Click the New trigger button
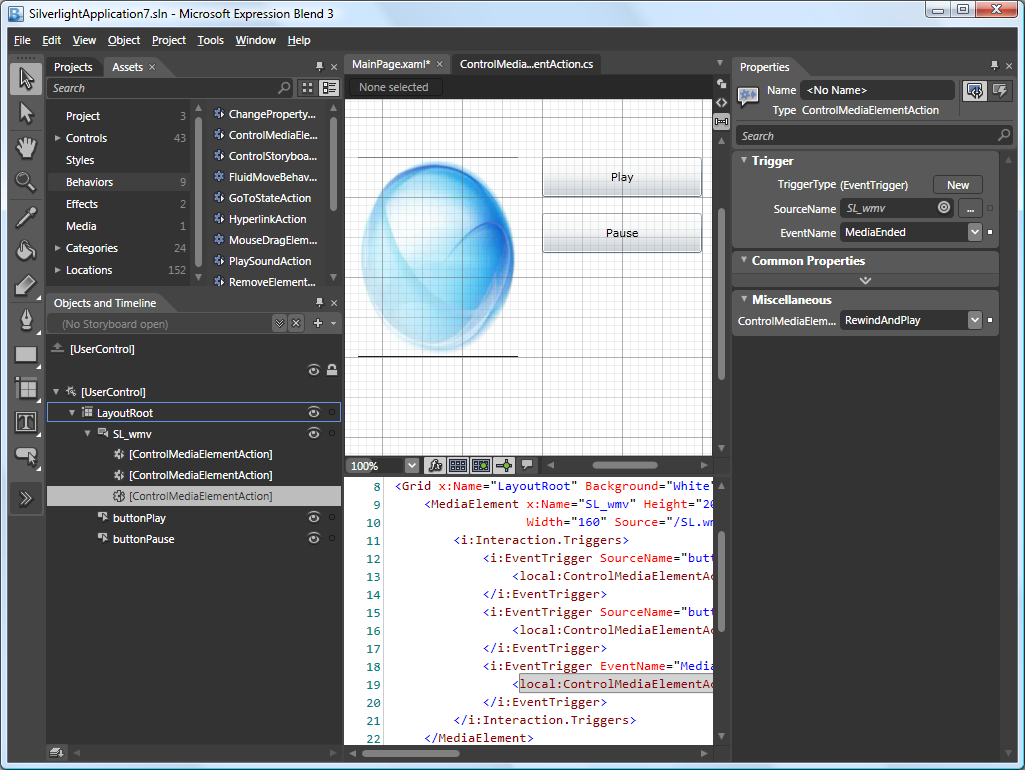Image resolution: width=1025 pixels, height=770 pixels. click(957, 185)
